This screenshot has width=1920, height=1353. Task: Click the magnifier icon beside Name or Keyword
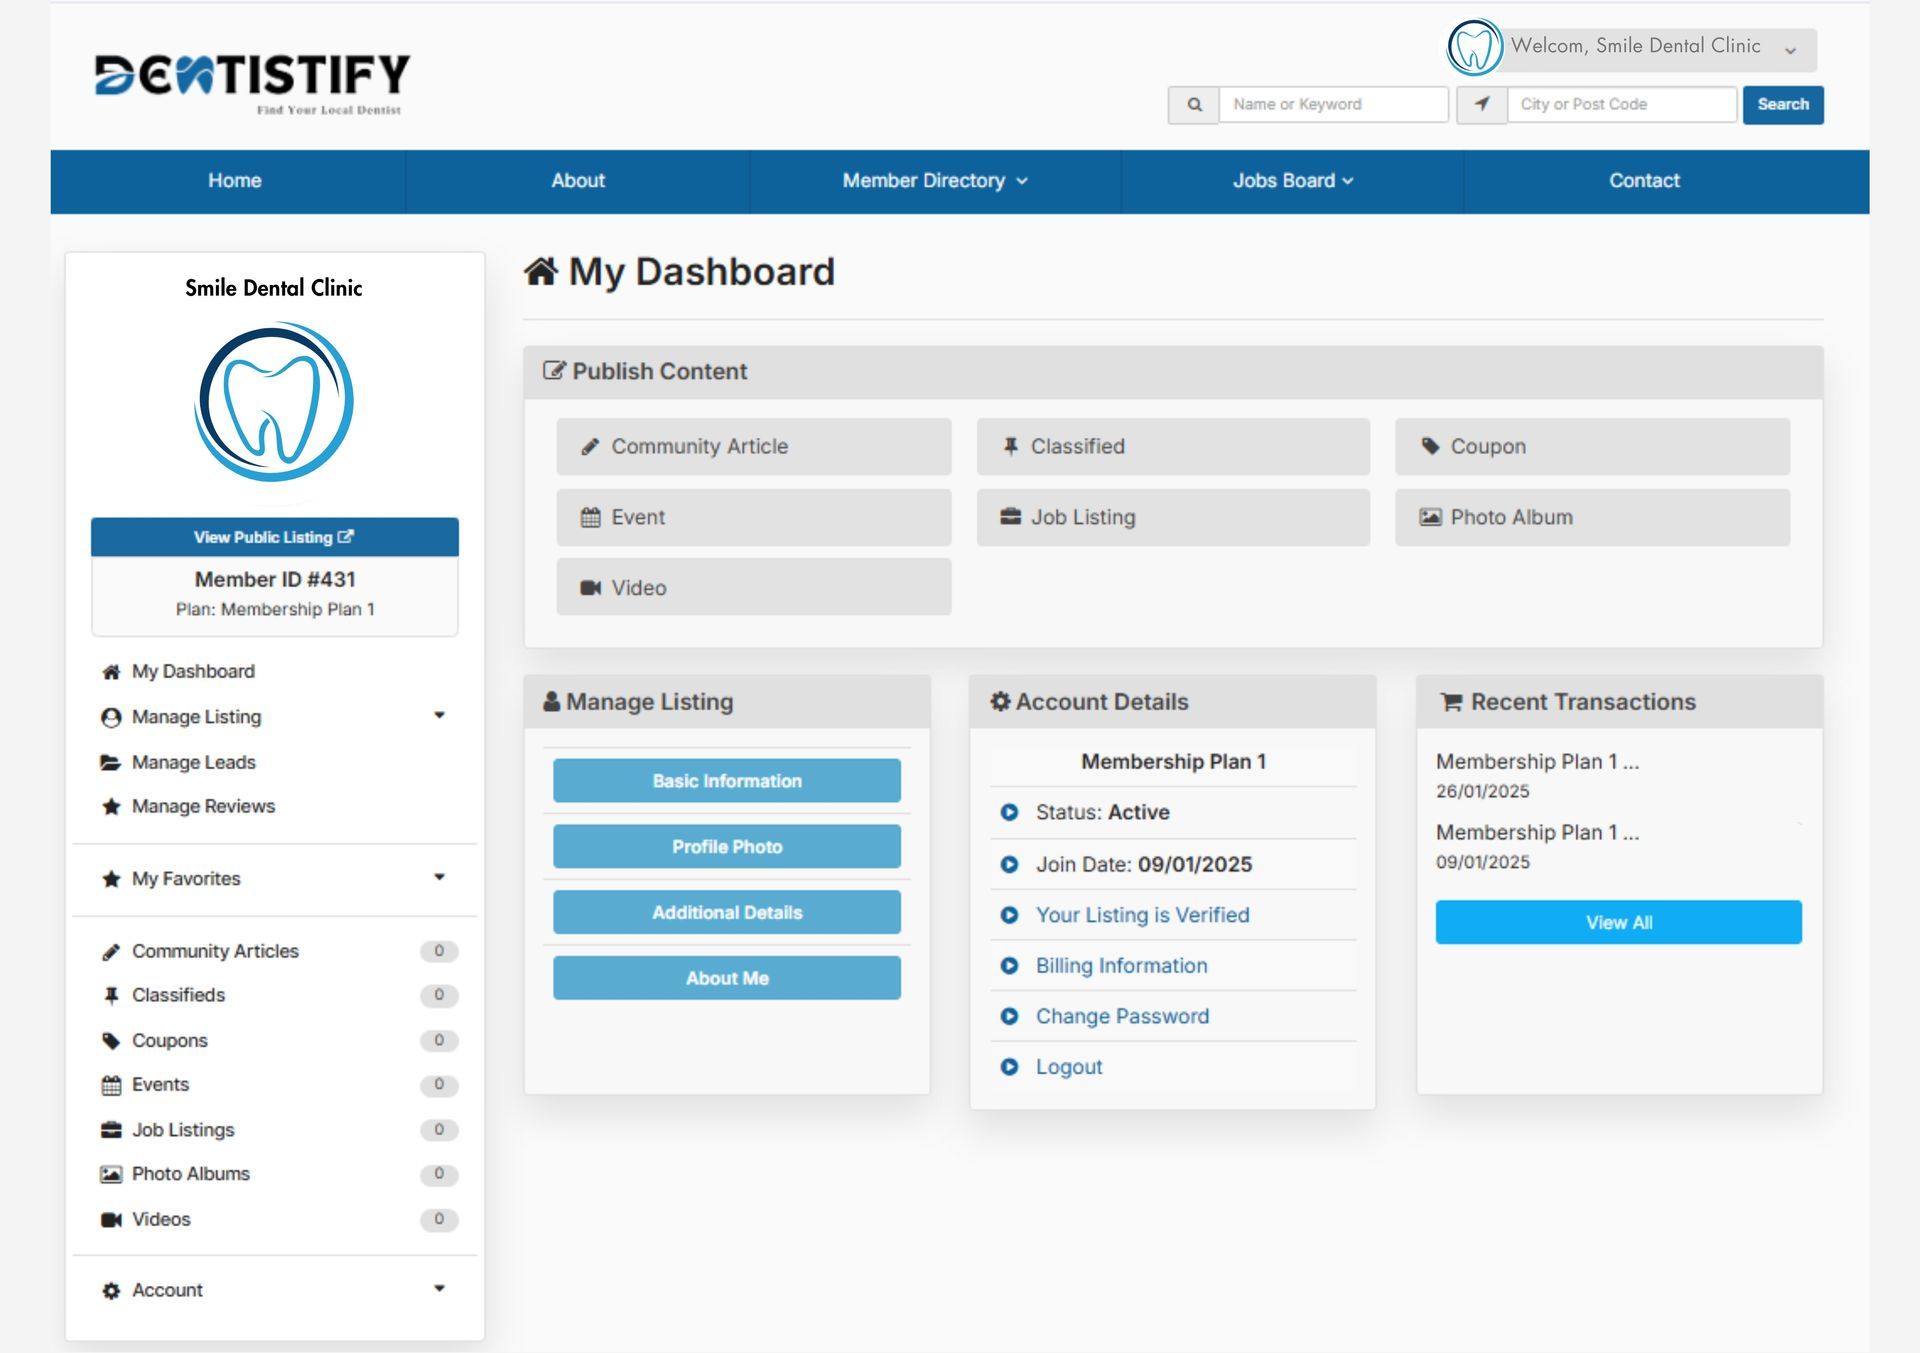(x=1193, y=104)
